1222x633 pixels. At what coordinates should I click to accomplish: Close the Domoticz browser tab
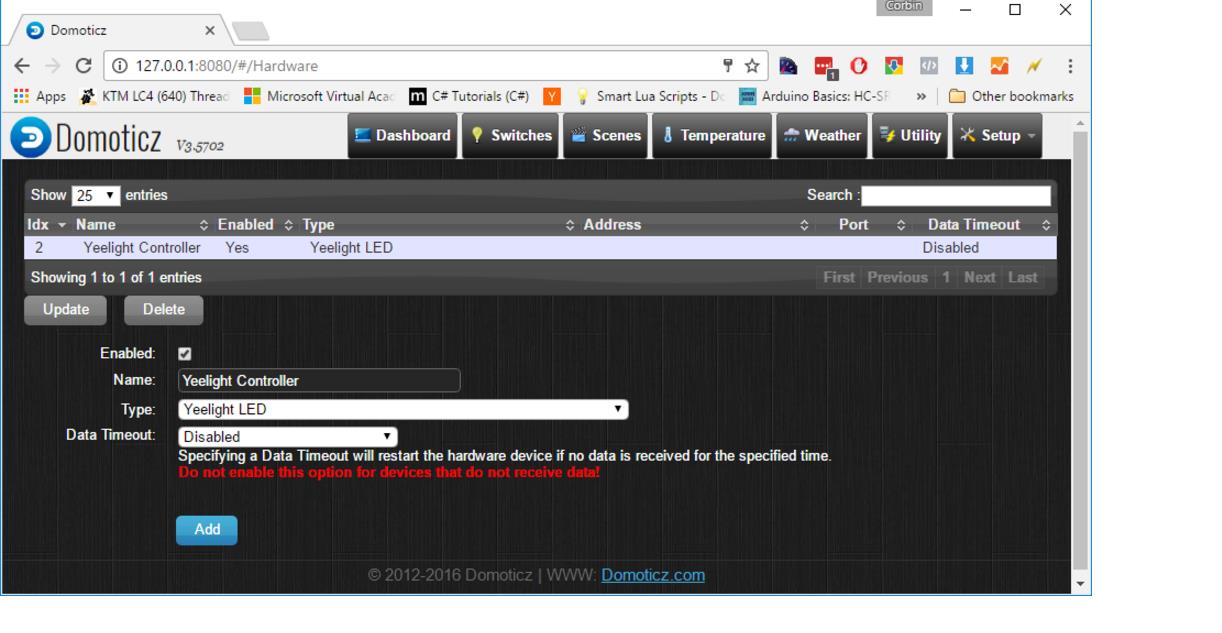coord(210,31)
